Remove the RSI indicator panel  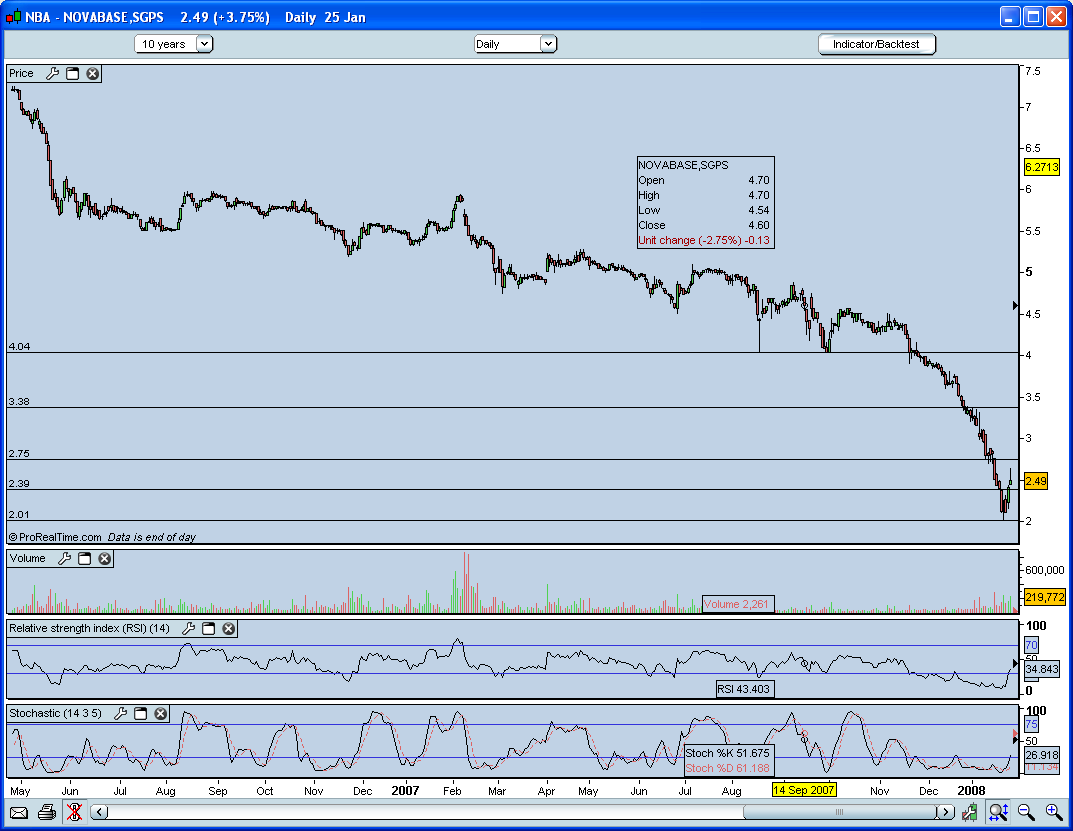click(x=229, y=628)
